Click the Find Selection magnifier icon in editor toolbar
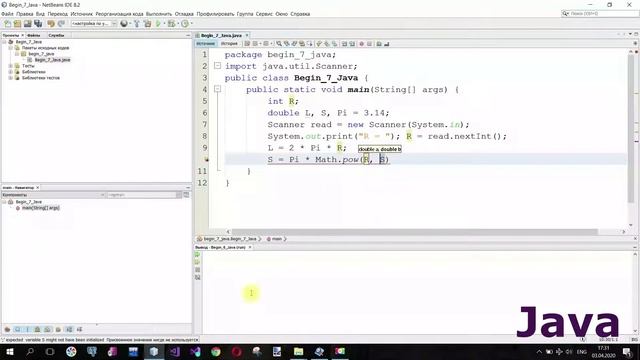The height and width of the screenshot is (360, 640). coord(279,44)
